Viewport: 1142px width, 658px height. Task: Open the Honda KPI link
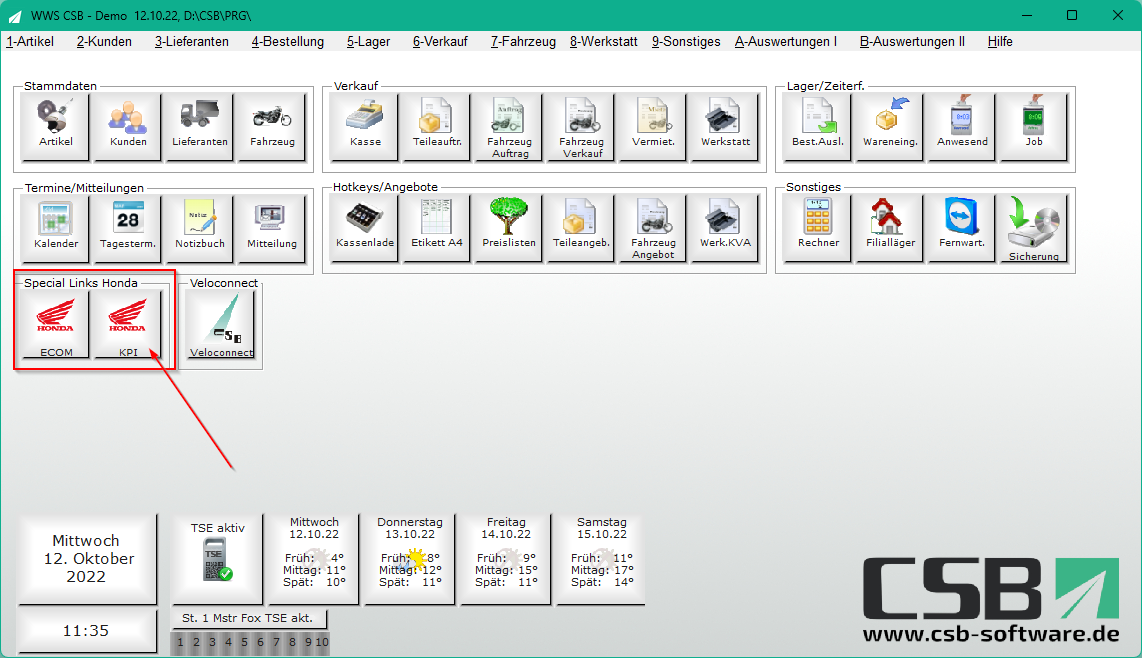pos(127,325)
